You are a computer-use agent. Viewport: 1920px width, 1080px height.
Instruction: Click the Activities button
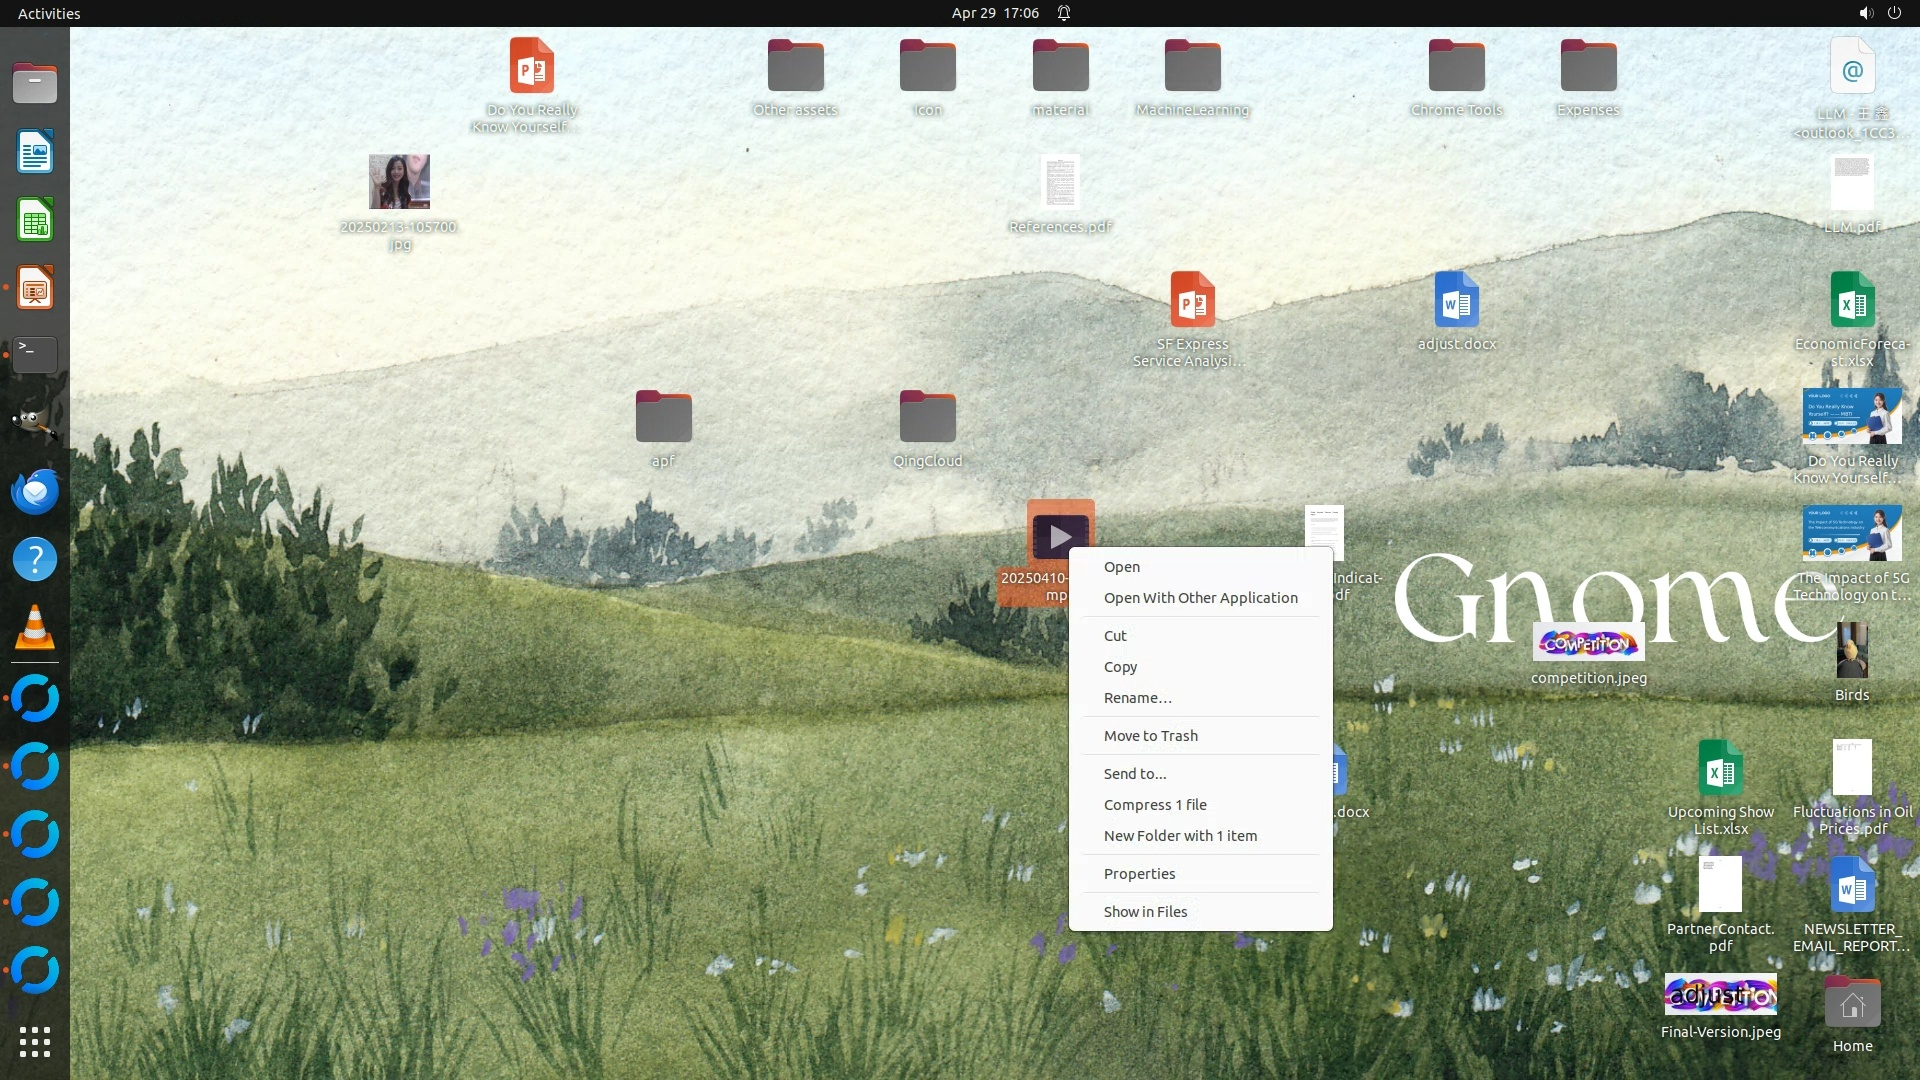pyautogui.click(x=49, y=13)
